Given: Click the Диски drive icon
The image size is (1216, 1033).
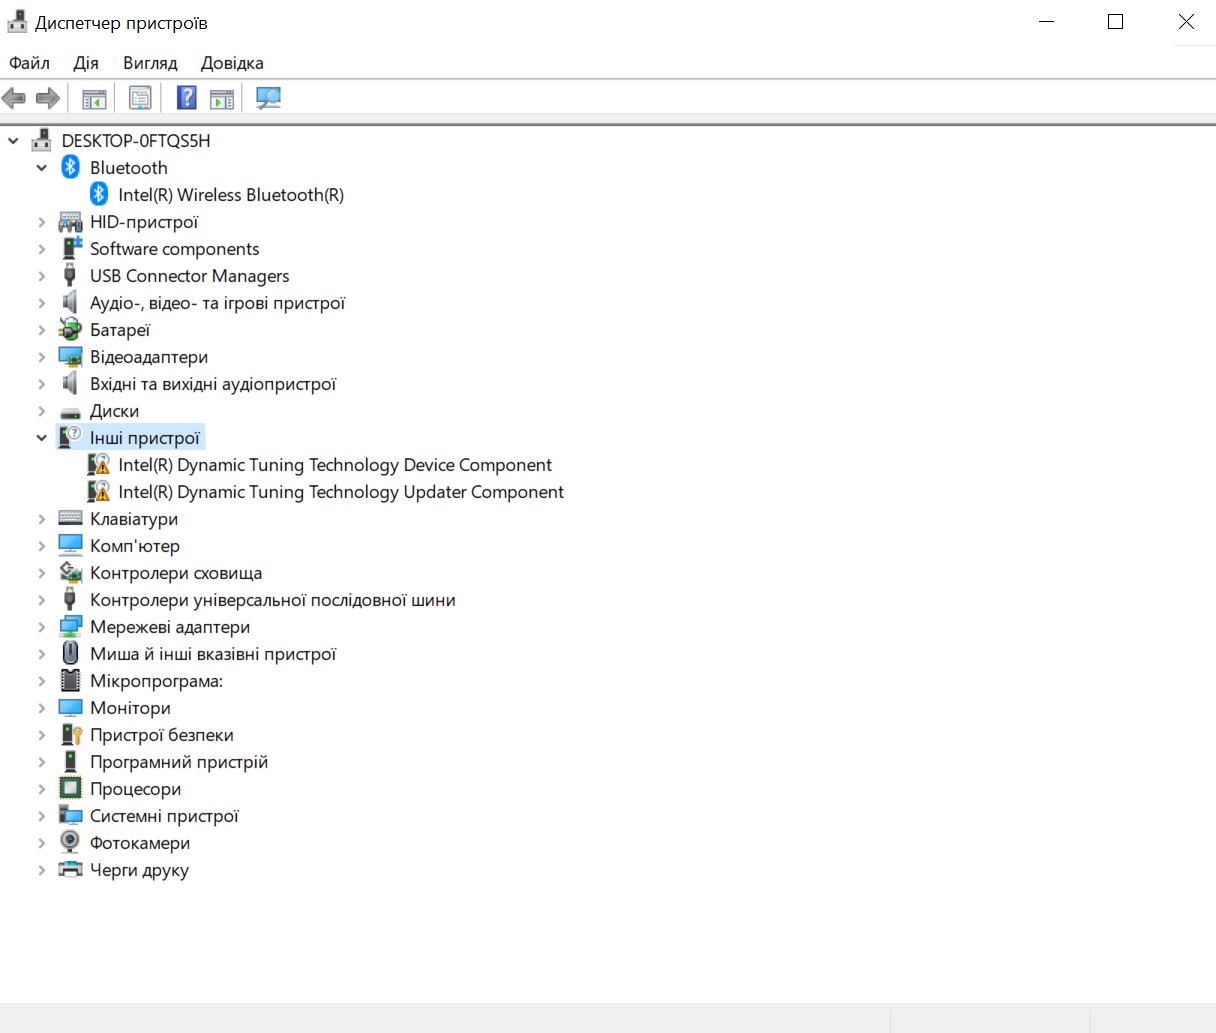Looking at the screenshot, I should pos(70,411).
